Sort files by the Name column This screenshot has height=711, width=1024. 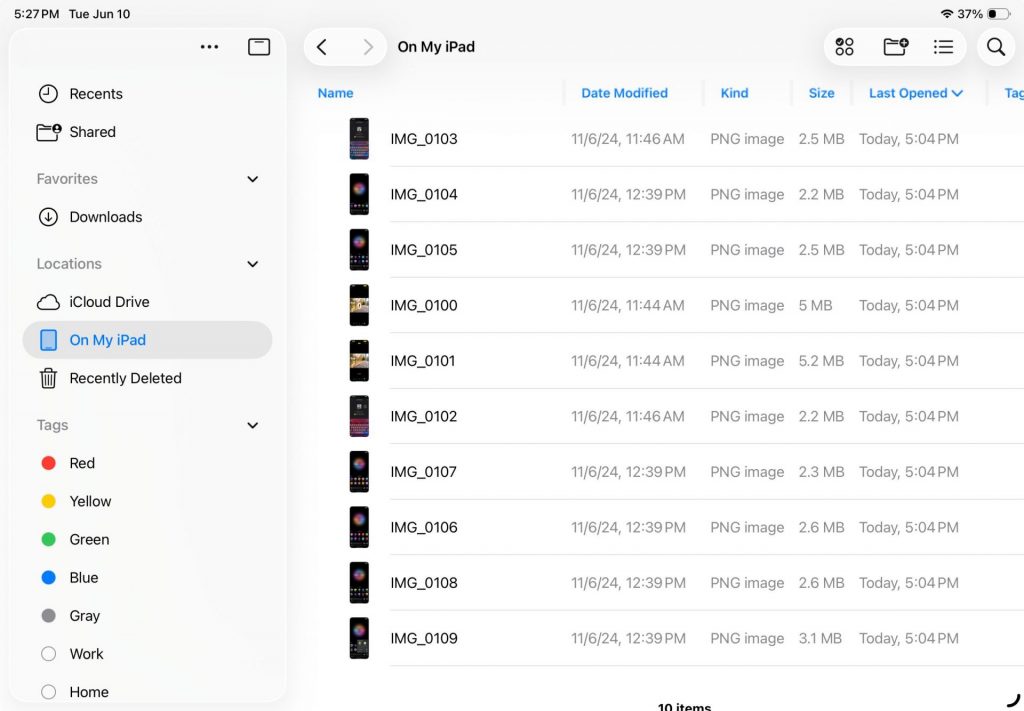point(335,93)
